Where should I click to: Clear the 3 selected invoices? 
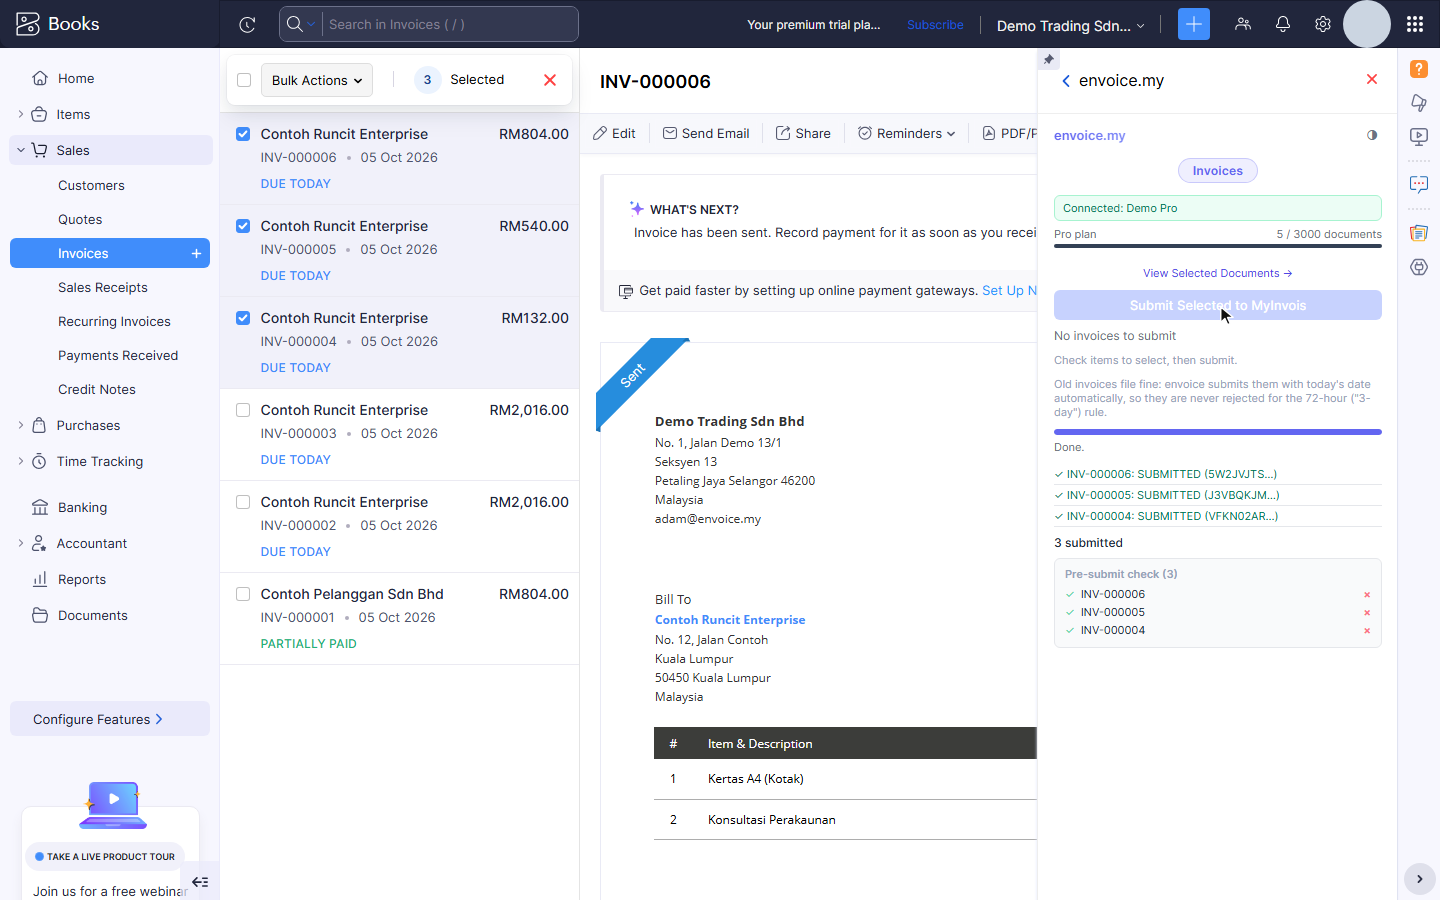click(550, 80)
